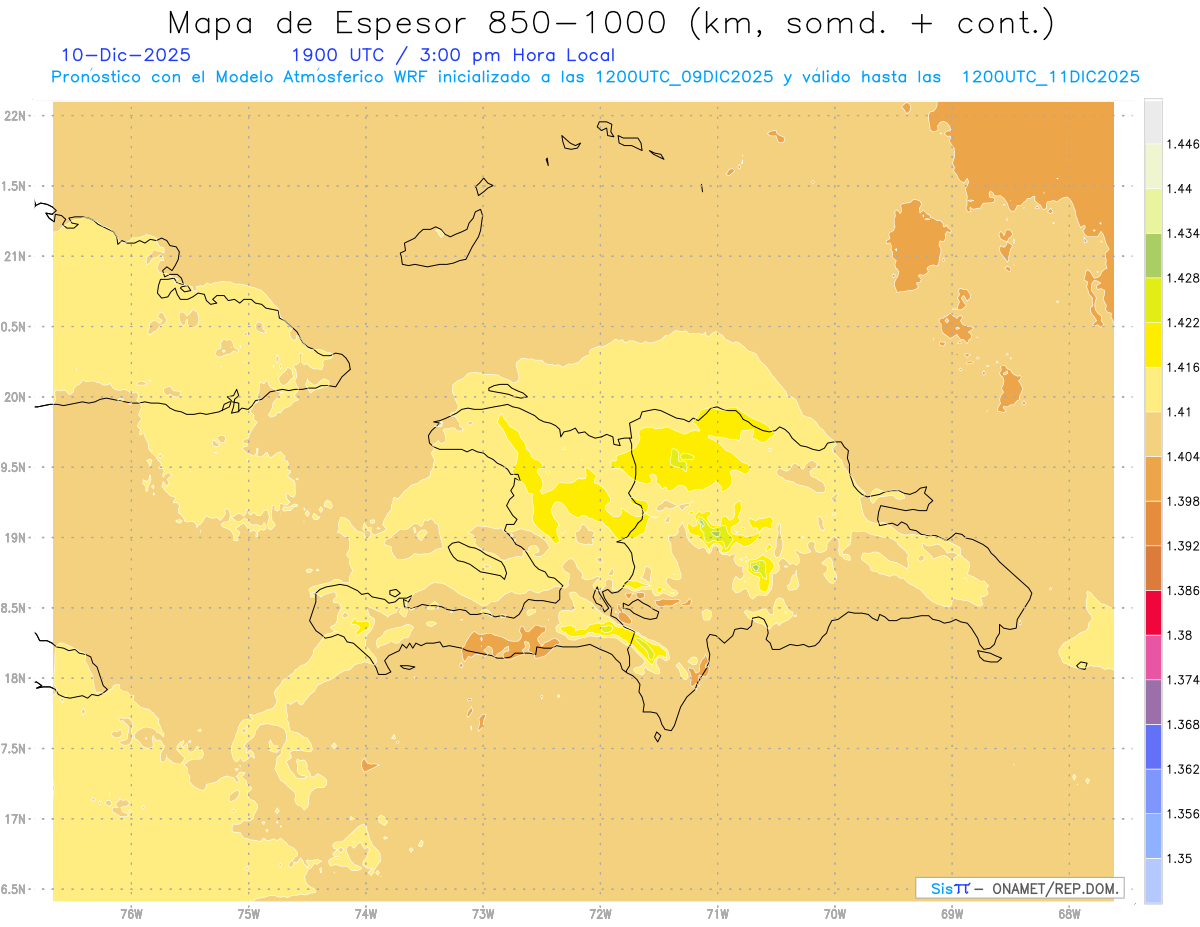Click the legend value '1.434'
Screen dimensions: 1200x927
(x=1183, y=233)
